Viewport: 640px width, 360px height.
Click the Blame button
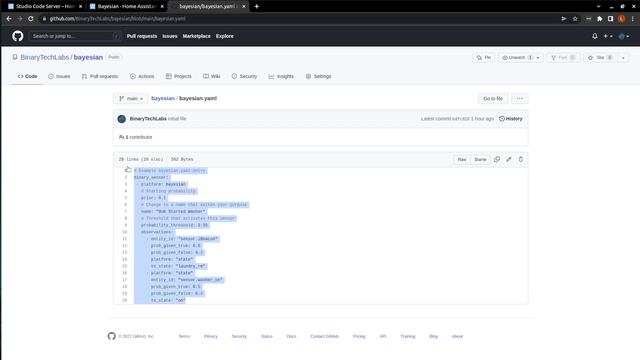480,159
